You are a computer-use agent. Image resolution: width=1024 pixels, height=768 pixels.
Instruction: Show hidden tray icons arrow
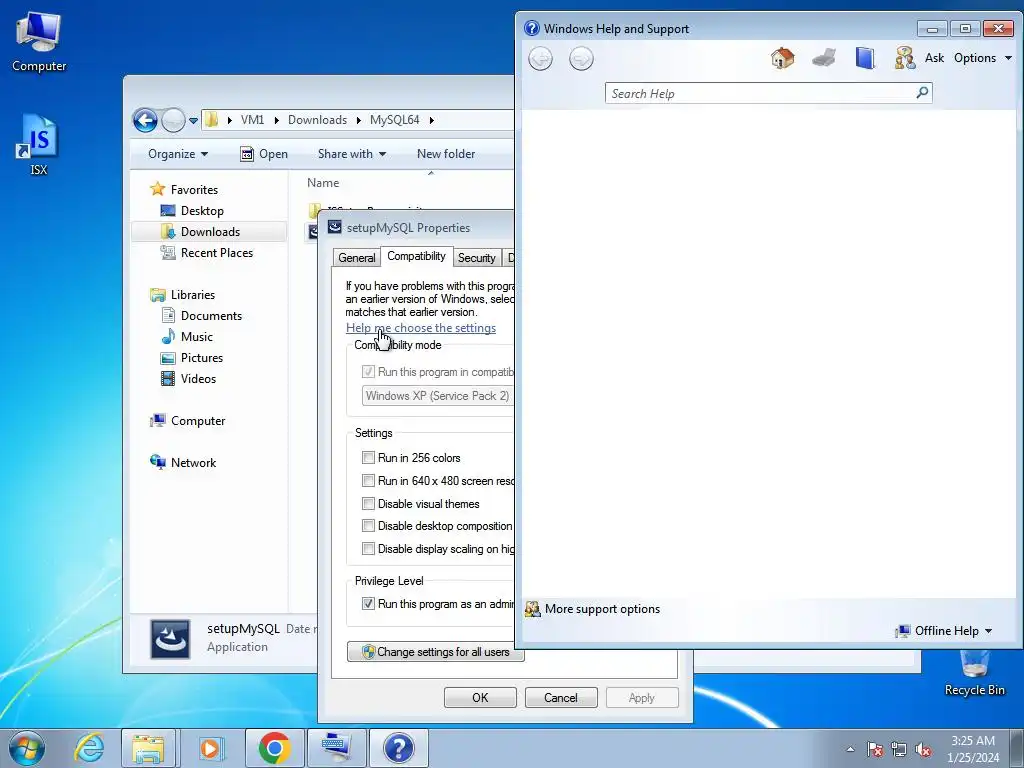click(x=850, y=750)
